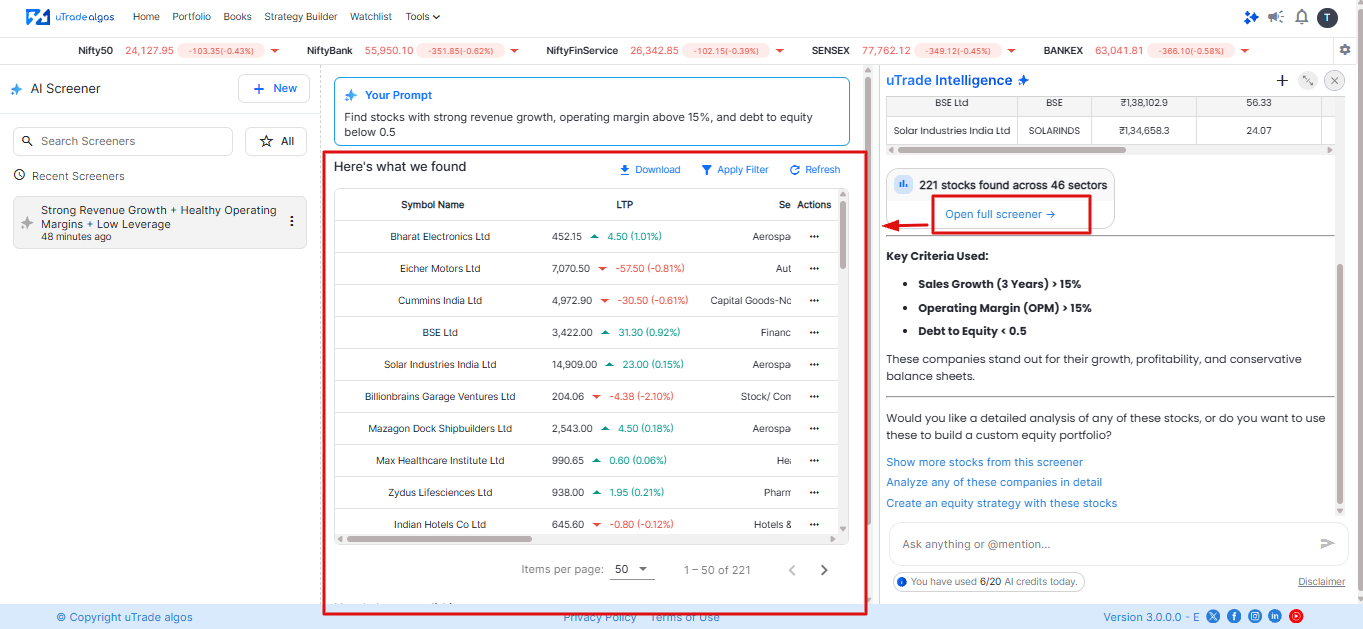The width and height of the screenshot is (1363, 629).
Task: Open actions menu for Cummins India Ltd
Action: 814,301
